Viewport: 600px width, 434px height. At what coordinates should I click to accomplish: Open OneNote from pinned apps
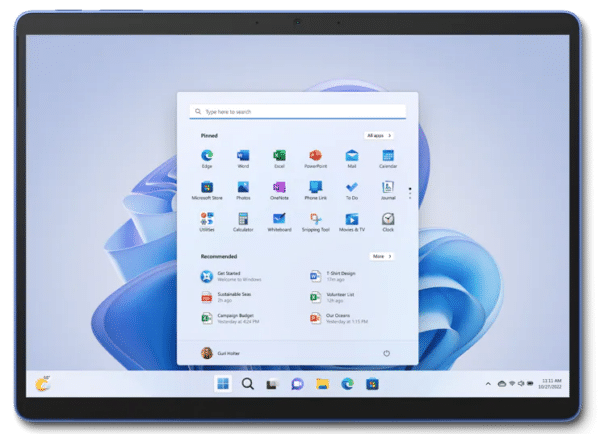279,190
